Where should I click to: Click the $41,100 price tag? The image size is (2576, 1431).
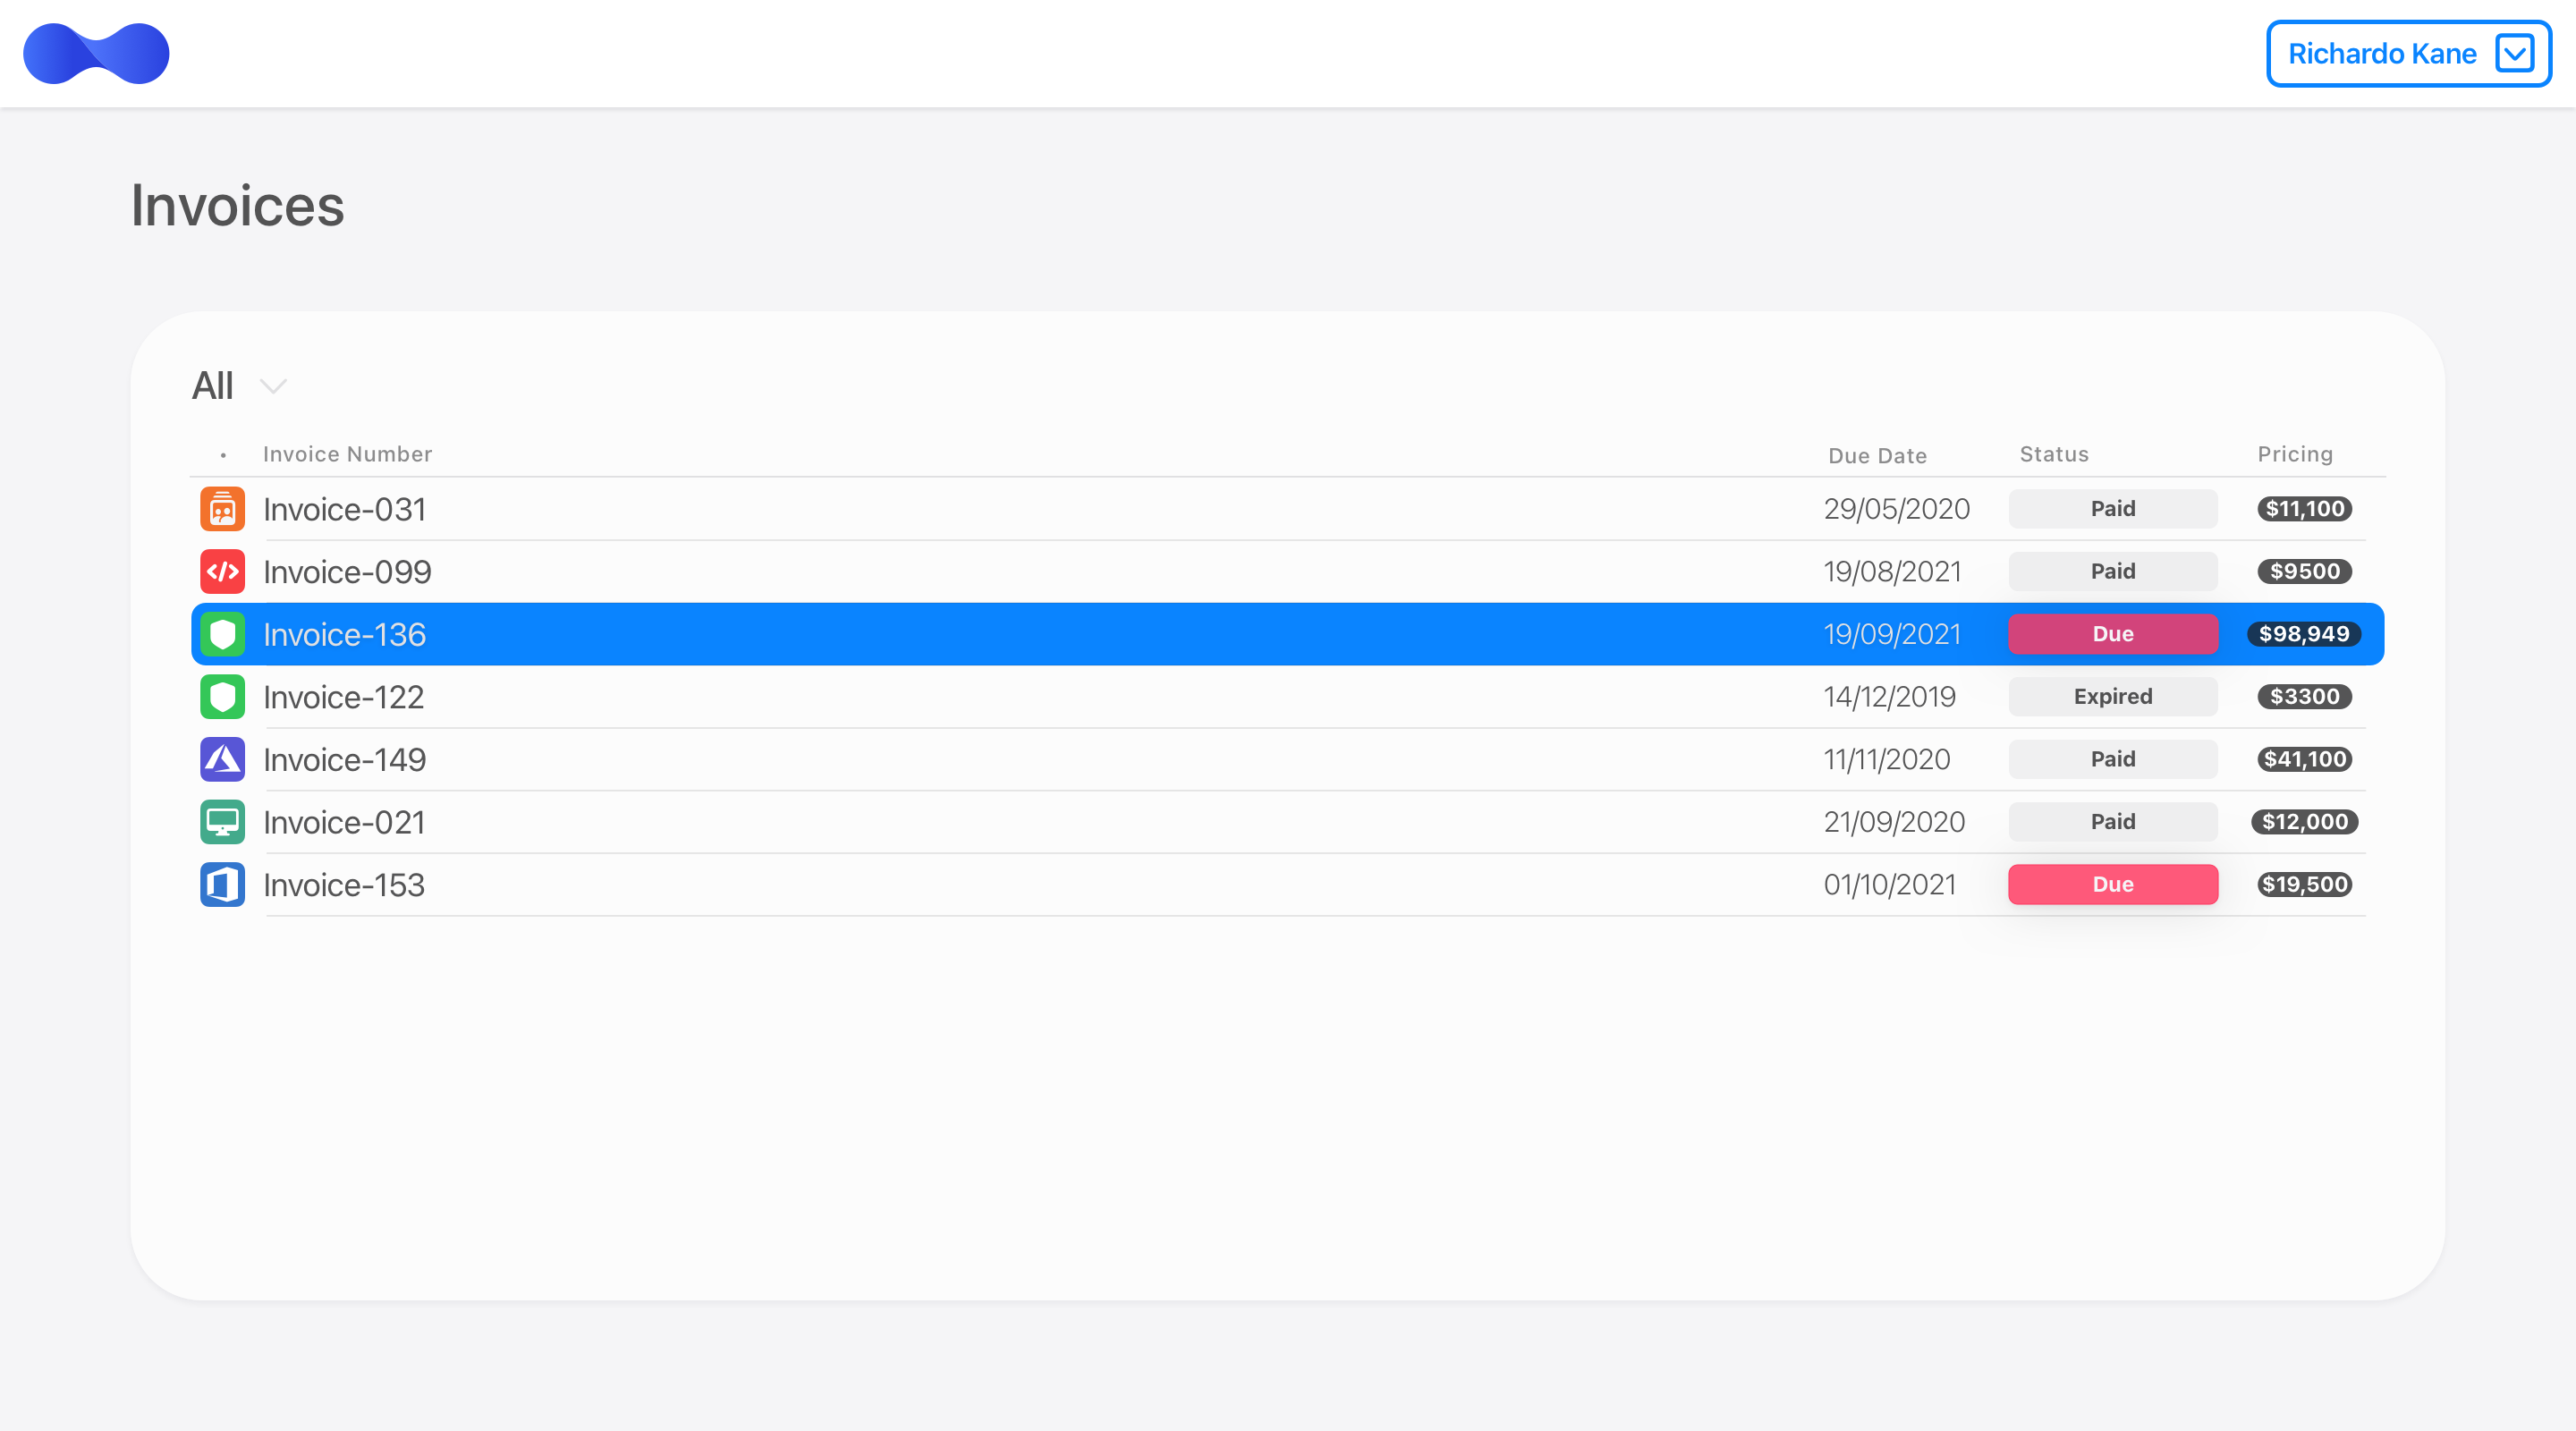(x=2304, y=759)
